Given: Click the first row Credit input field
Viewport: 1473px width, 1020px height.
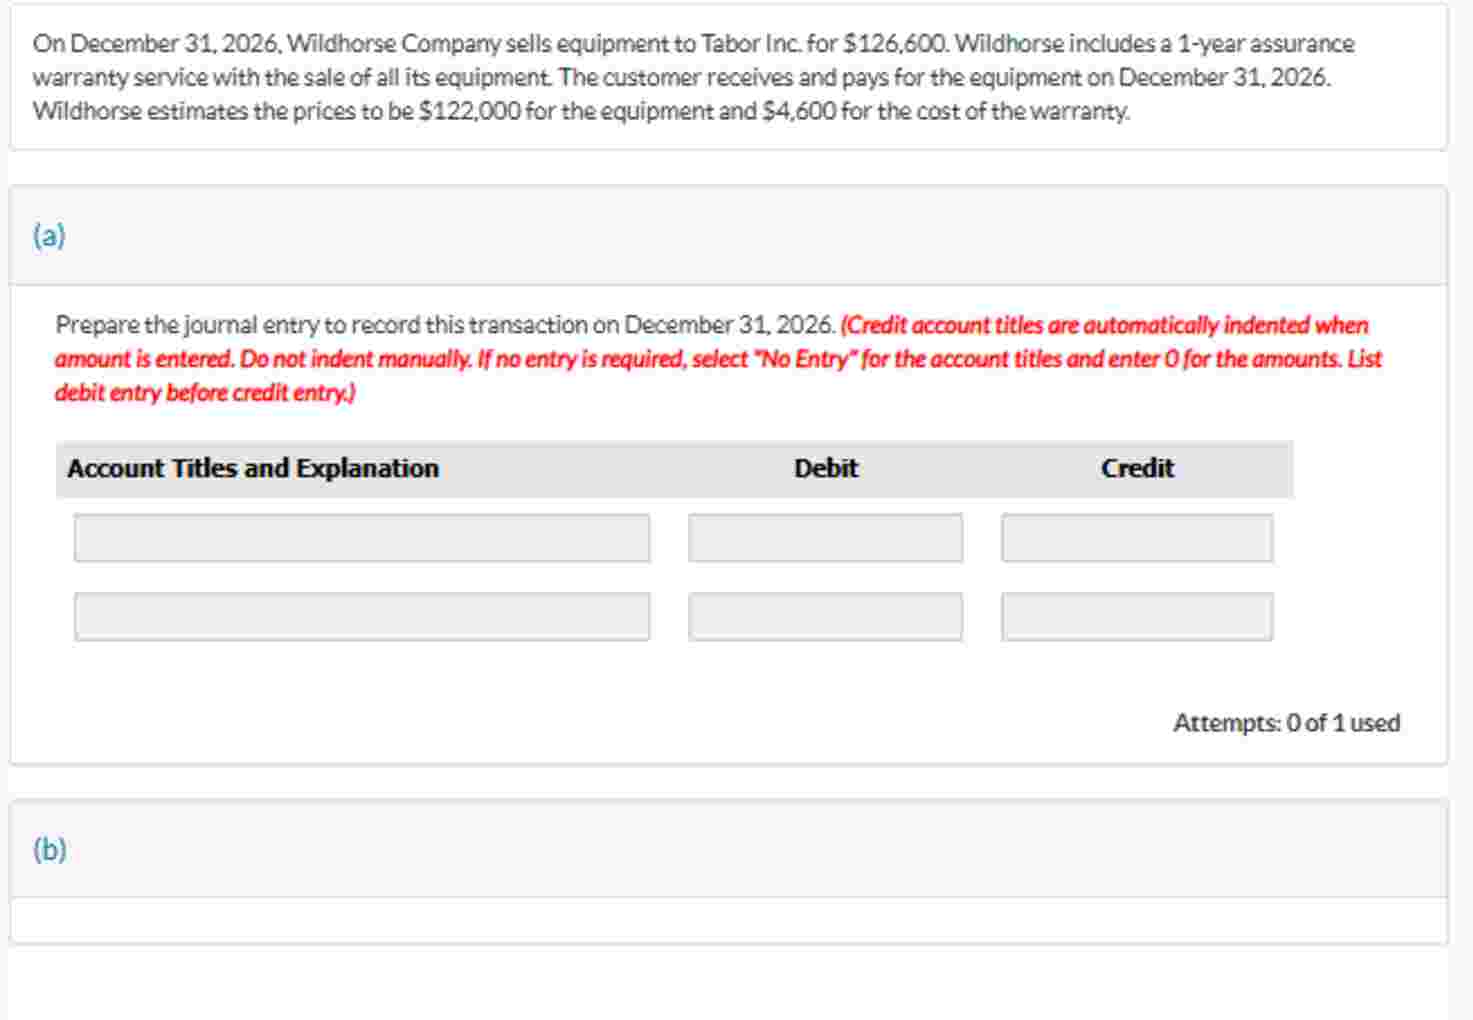Looking at the screenshot, I should pos(1138,538).
